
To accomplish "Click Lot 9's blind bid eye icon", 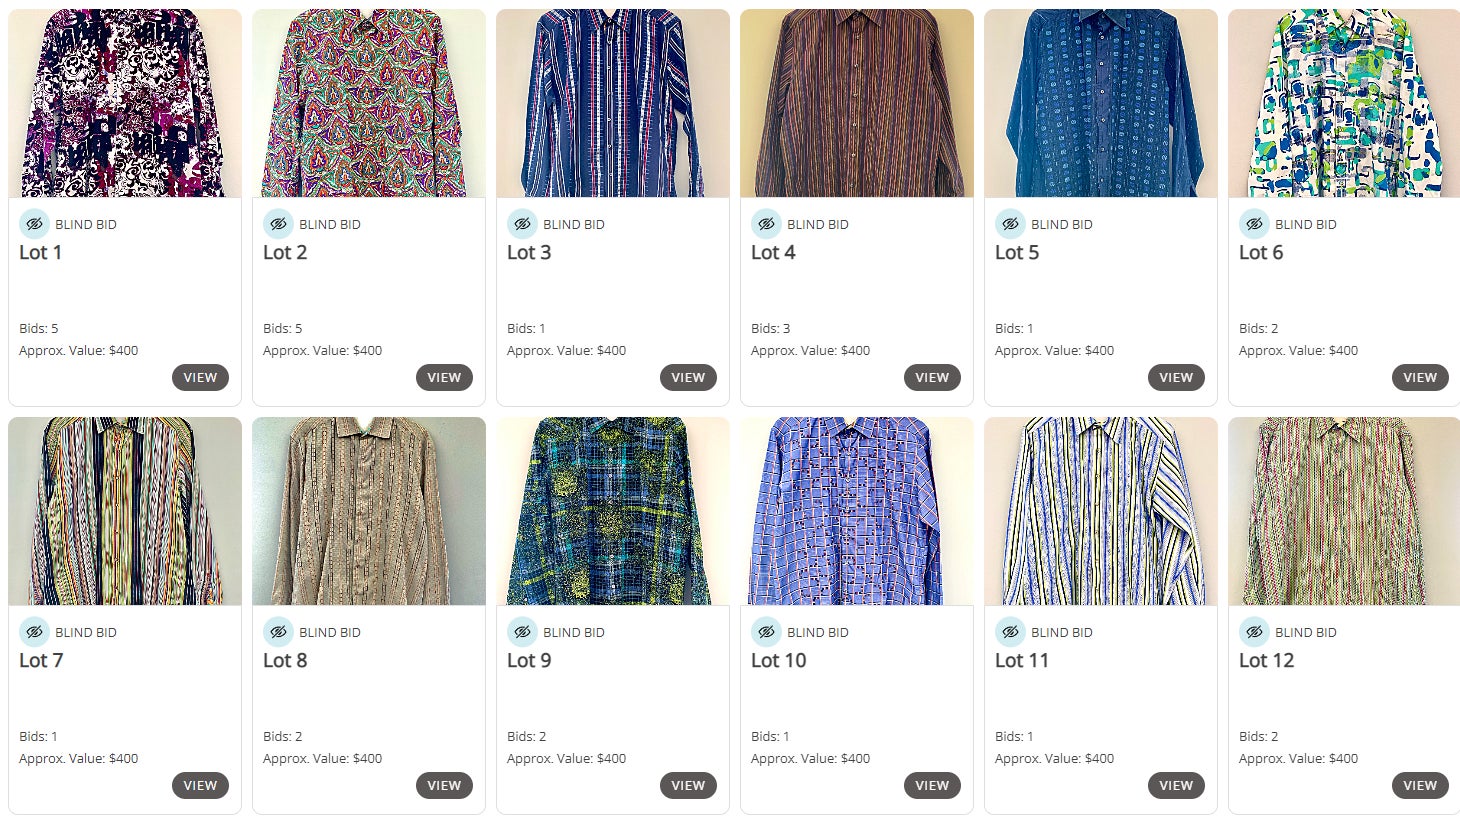I will pos(522,632).
